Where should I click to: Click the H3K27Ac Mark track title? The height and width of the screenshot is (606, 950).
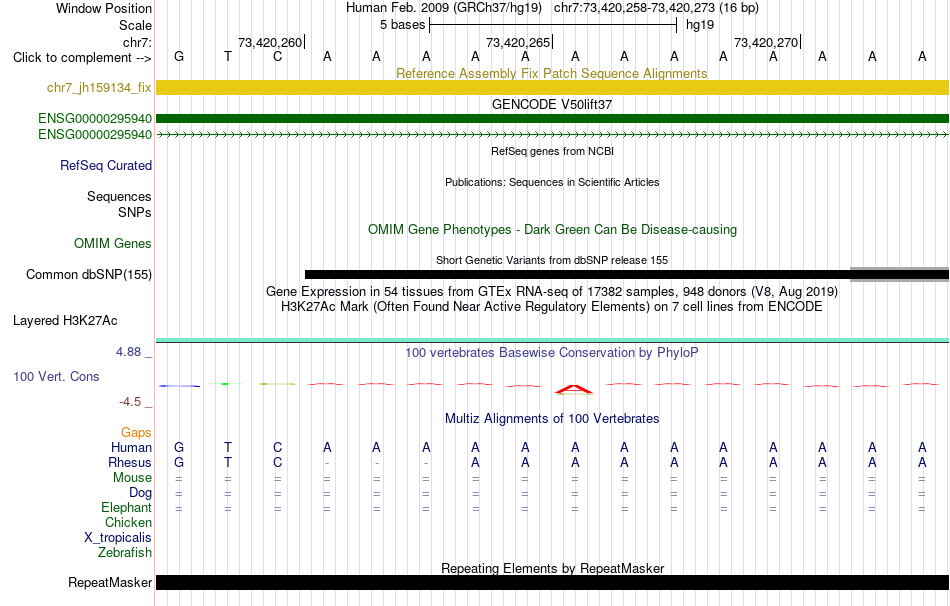click(x=551, y=307)
